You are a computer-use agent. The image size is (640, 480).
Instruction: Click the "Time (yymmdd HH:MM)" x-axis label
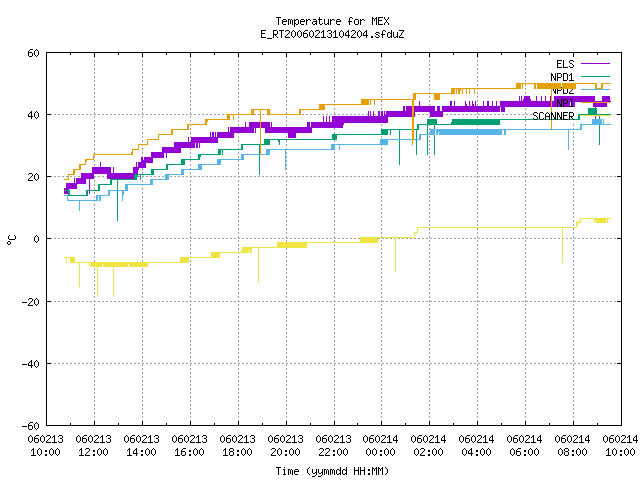(332, 471)
